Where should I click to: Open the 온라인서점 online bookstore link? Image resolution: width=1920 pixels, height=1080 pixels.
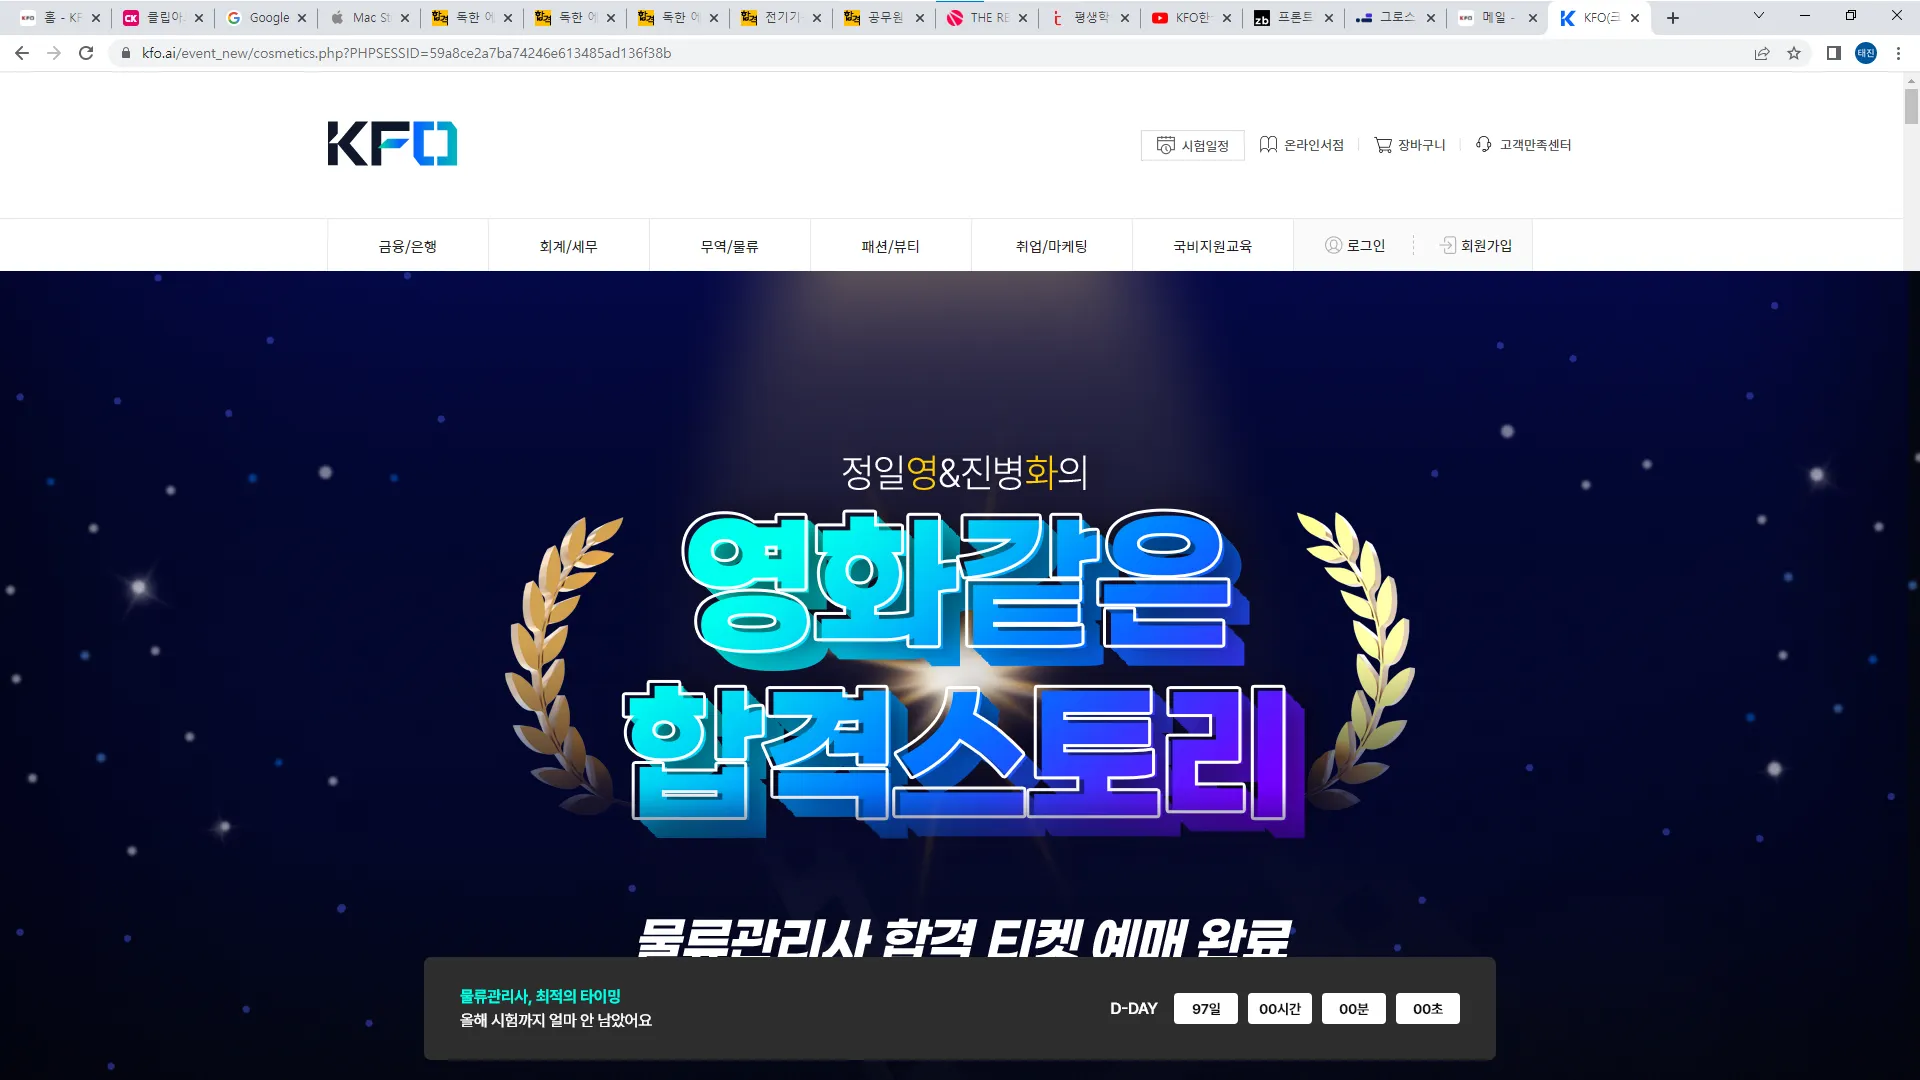point(1301,145)
